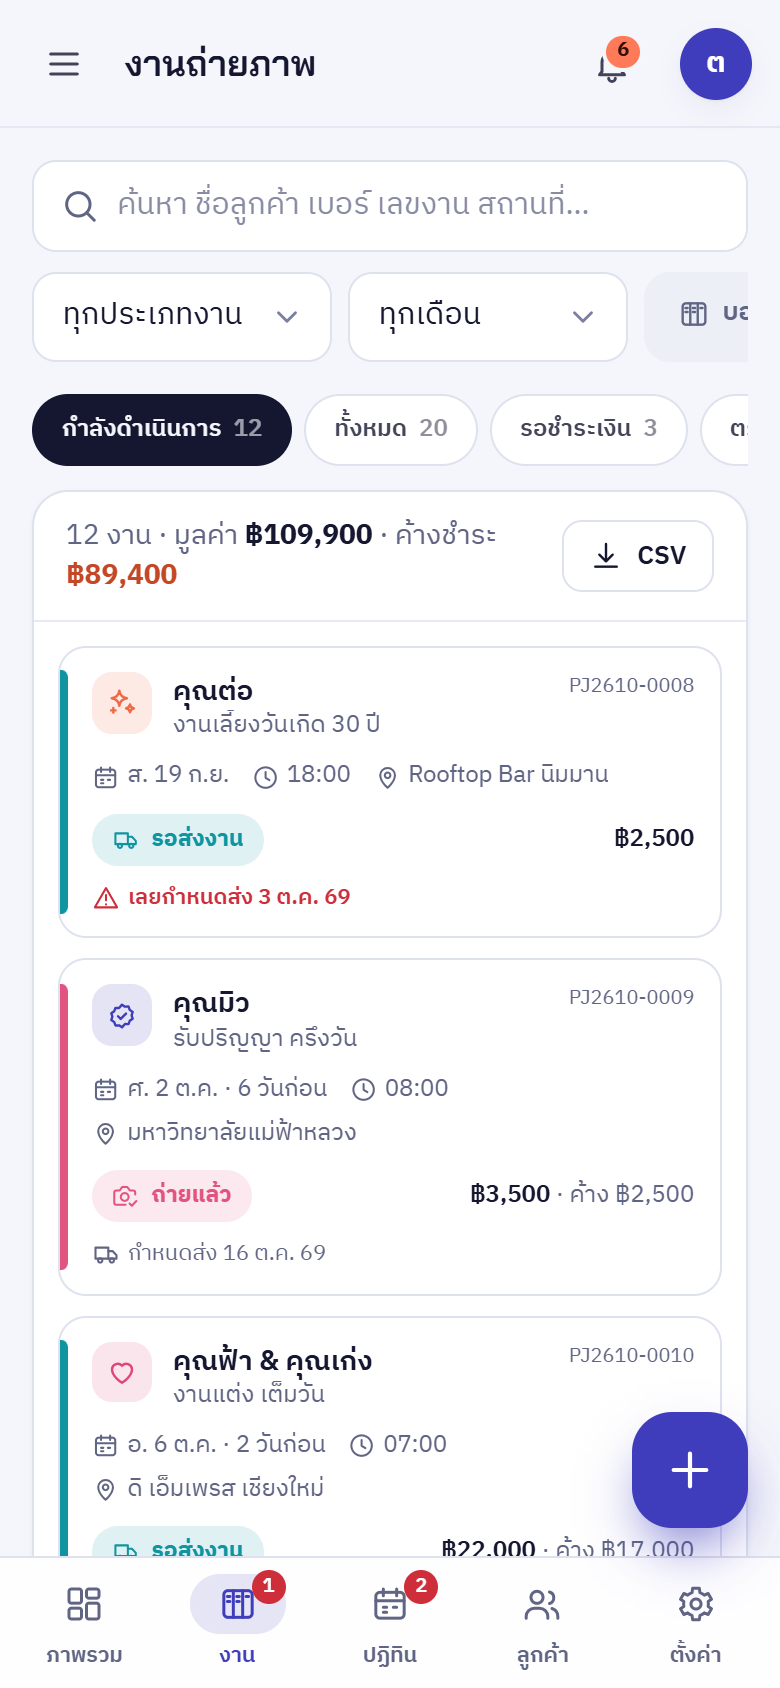Expand the ทุกเดือน month dropdown
The width and height of the screenshot is (780, 1688).
click(x=488, y=317)
